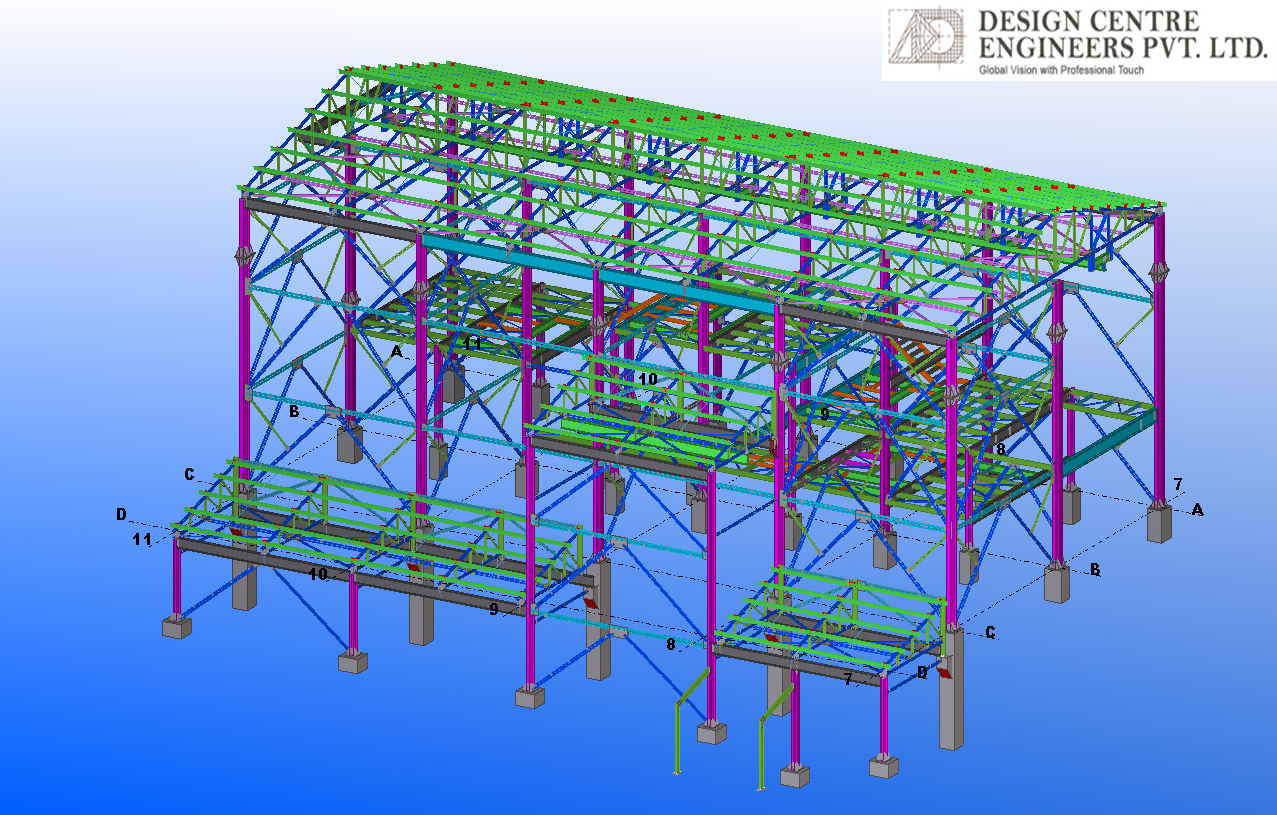Click grid number 10 along the rear grid line
This screenshot has width=1277, height=815.
[648, 379]
